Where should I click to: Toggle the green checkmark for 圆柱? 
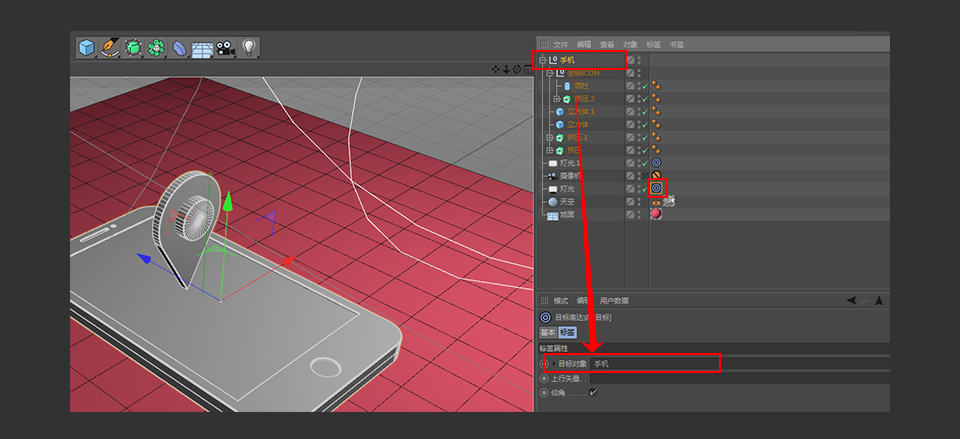pyautogui.click(x=643, y=86)
